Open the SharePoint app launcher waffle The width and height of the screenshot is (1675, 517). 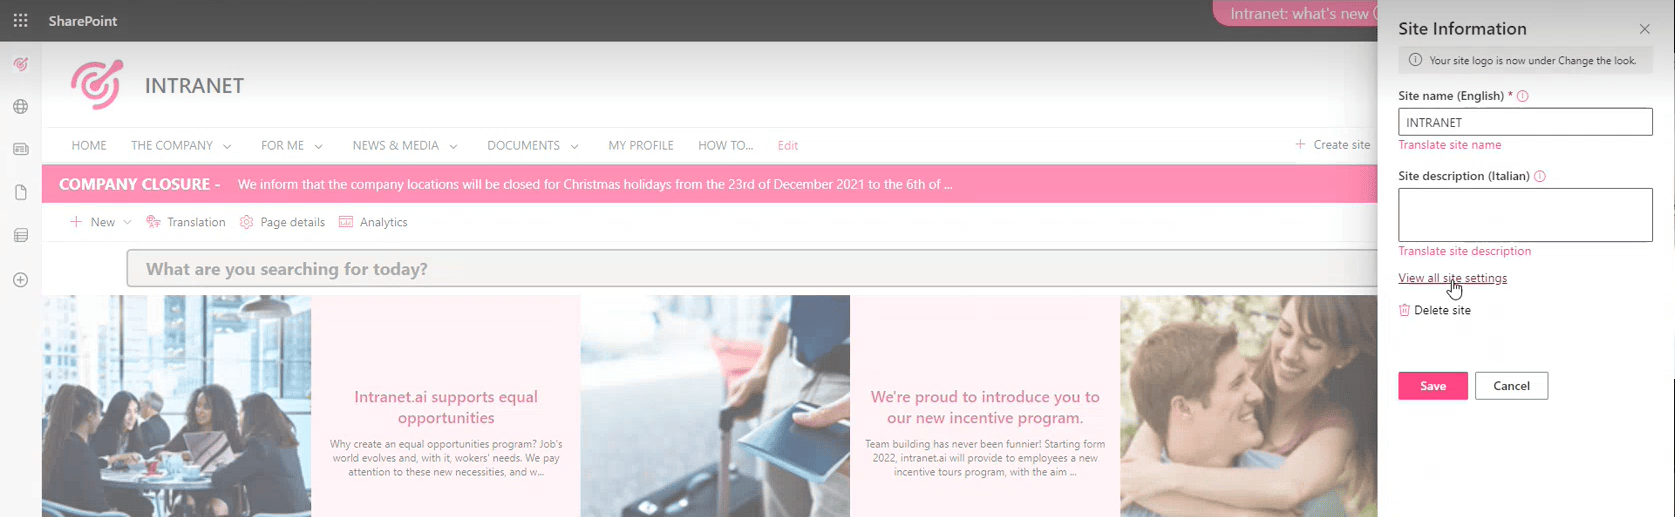pos(20,21)
